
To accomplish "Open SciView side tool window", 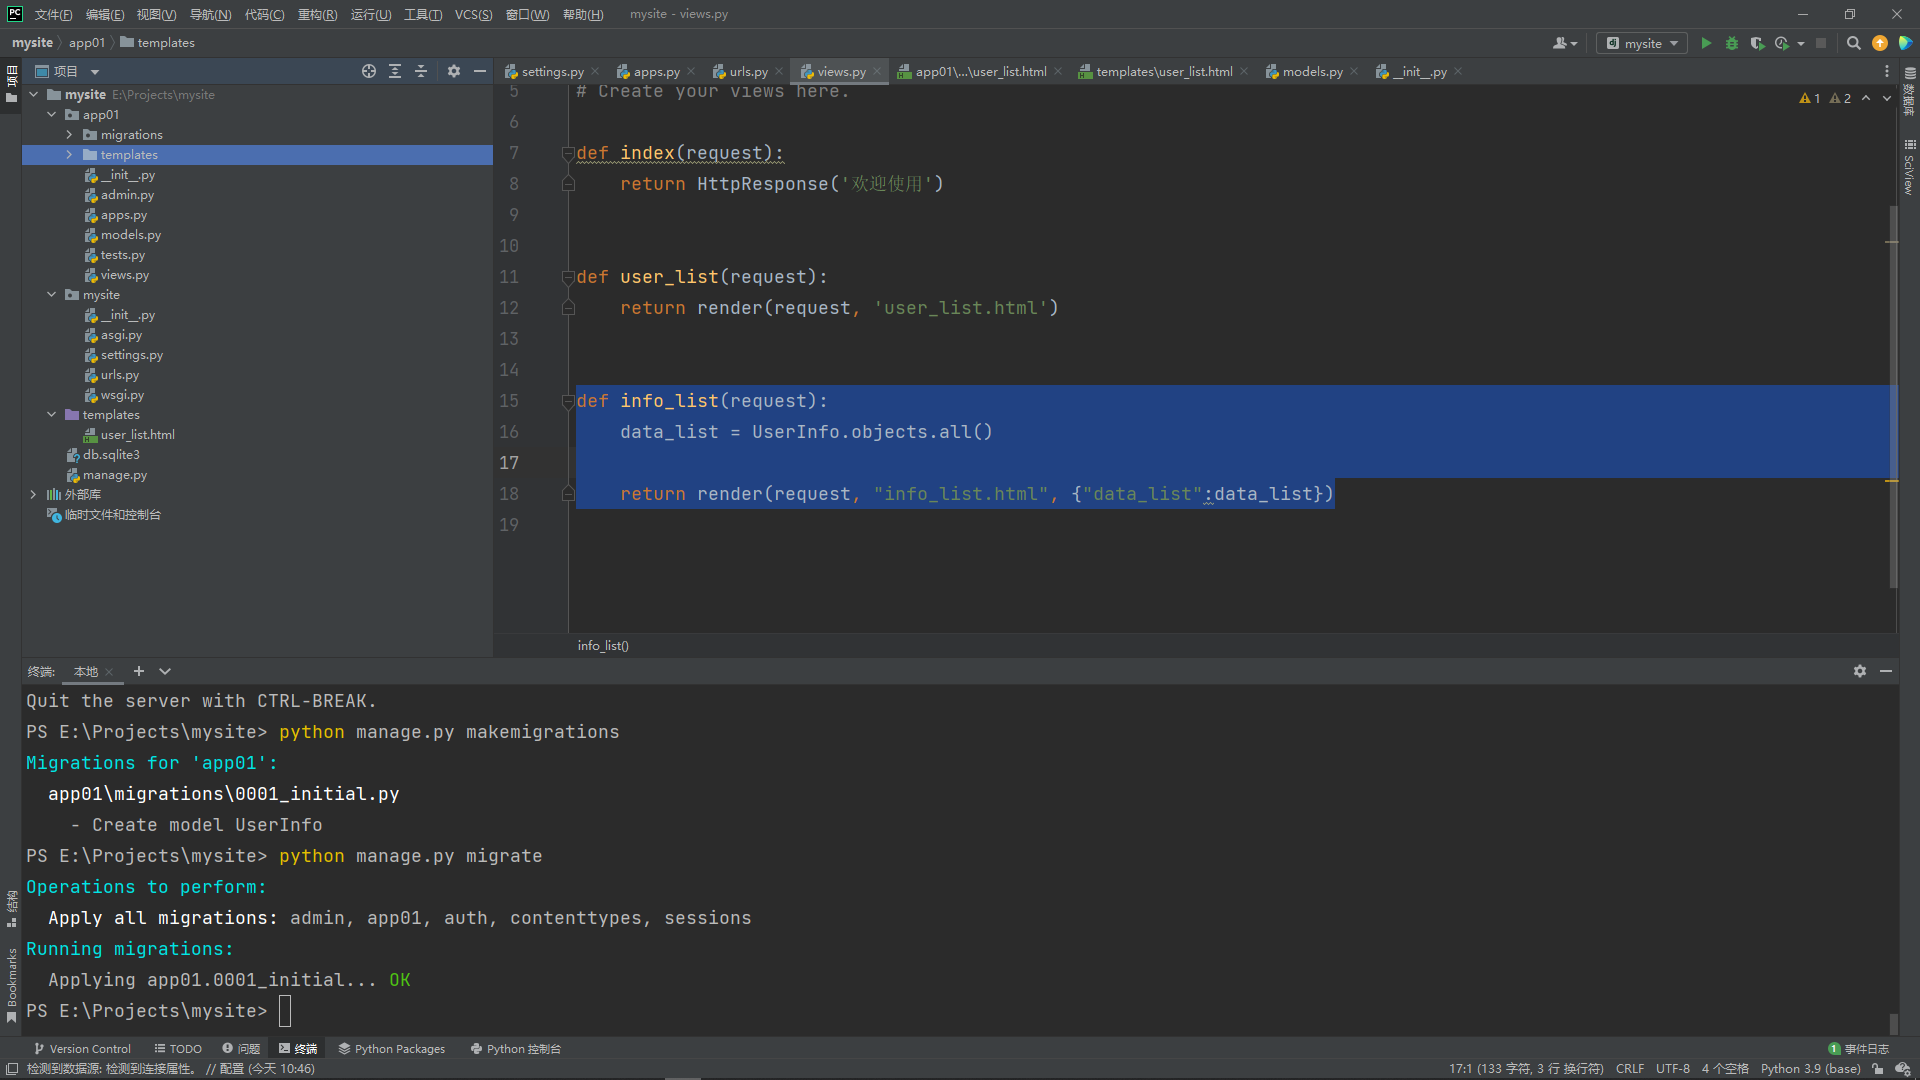I will [x=1909, y=167].
